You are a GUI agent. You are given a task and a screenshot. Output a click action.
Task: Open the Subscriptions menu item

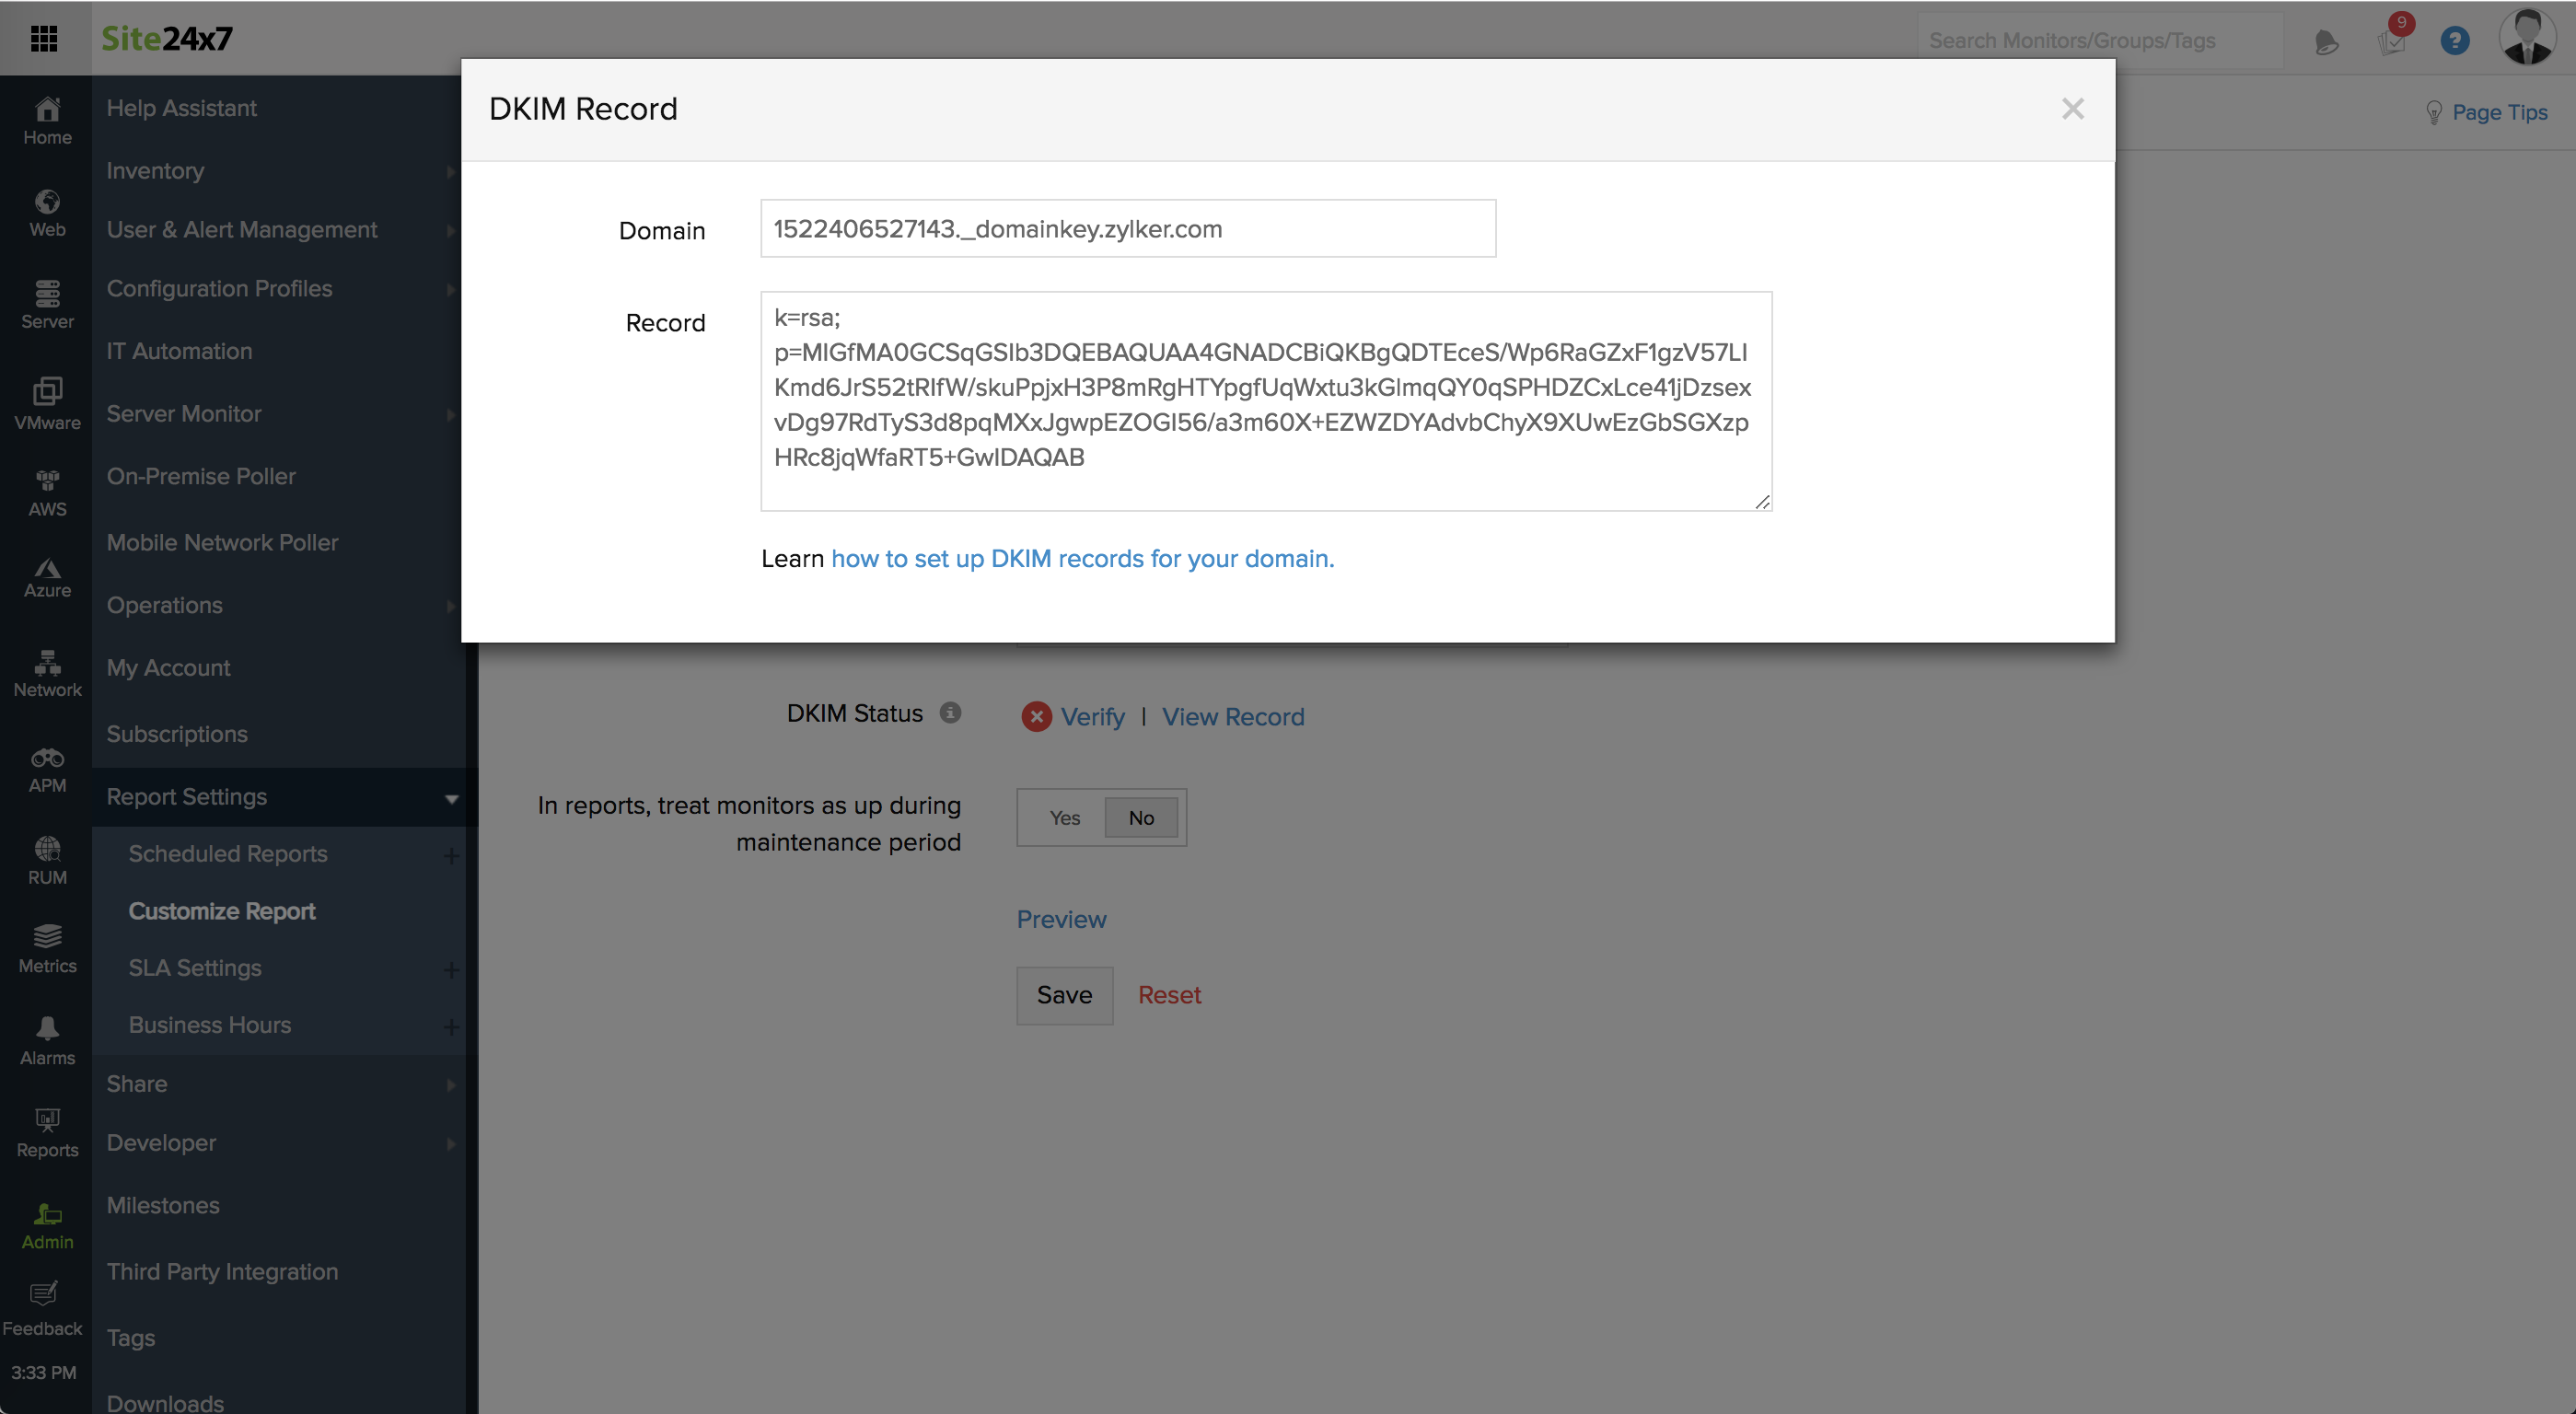click(x=177, y=733)
